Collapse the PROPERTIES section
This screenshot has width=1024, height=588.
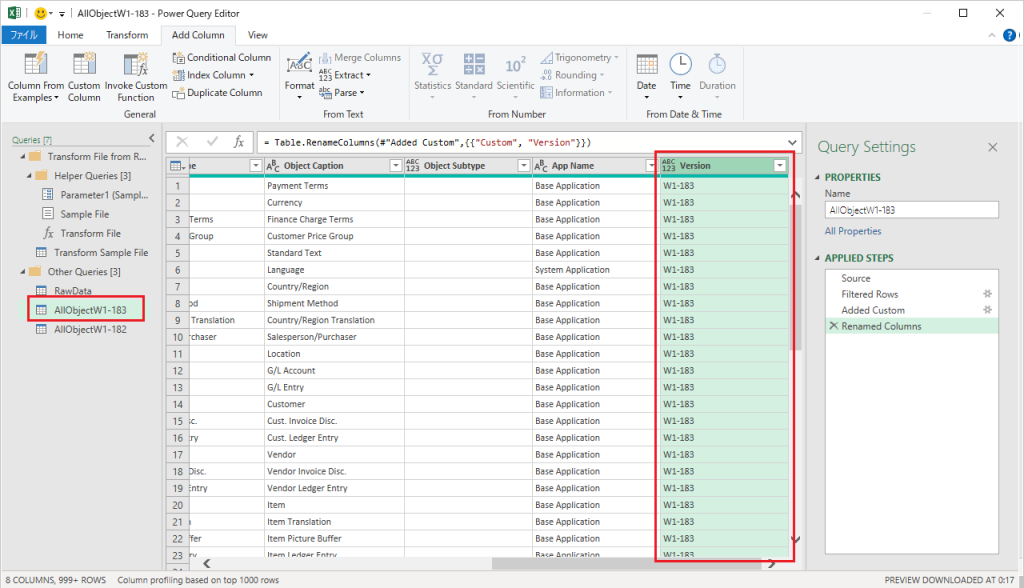[x=817, y=177]
